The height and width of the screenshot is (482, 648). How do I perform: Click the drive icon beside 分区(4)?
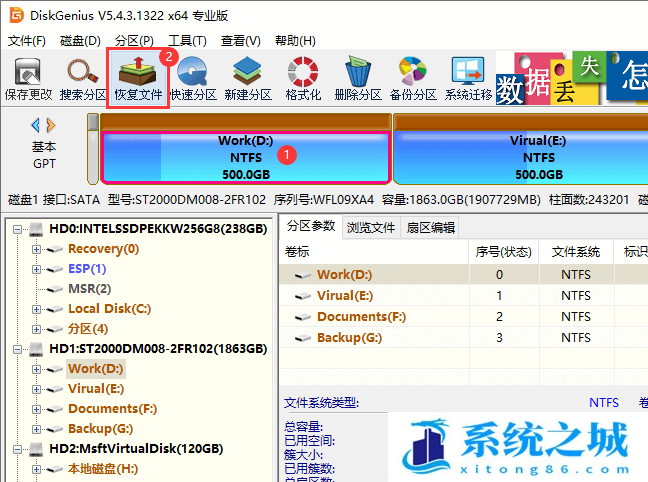point(55,329)
